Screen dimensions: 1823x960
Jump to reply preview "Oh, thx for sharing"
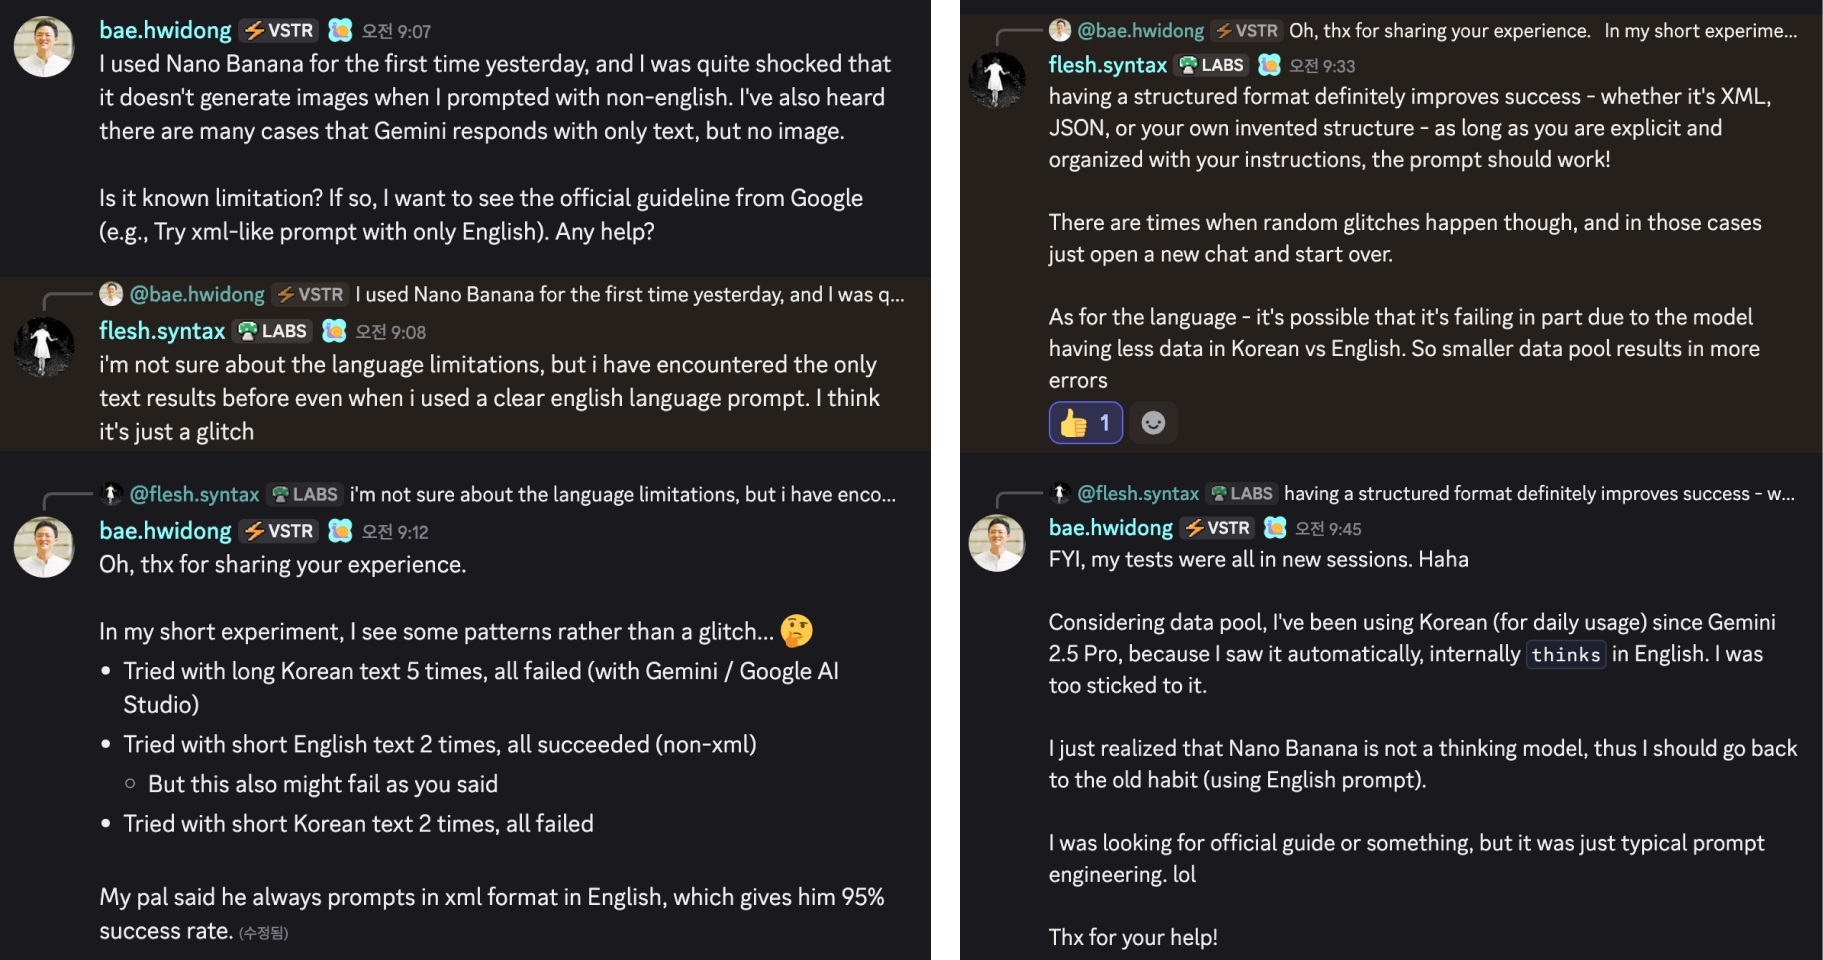[1542, 31]
